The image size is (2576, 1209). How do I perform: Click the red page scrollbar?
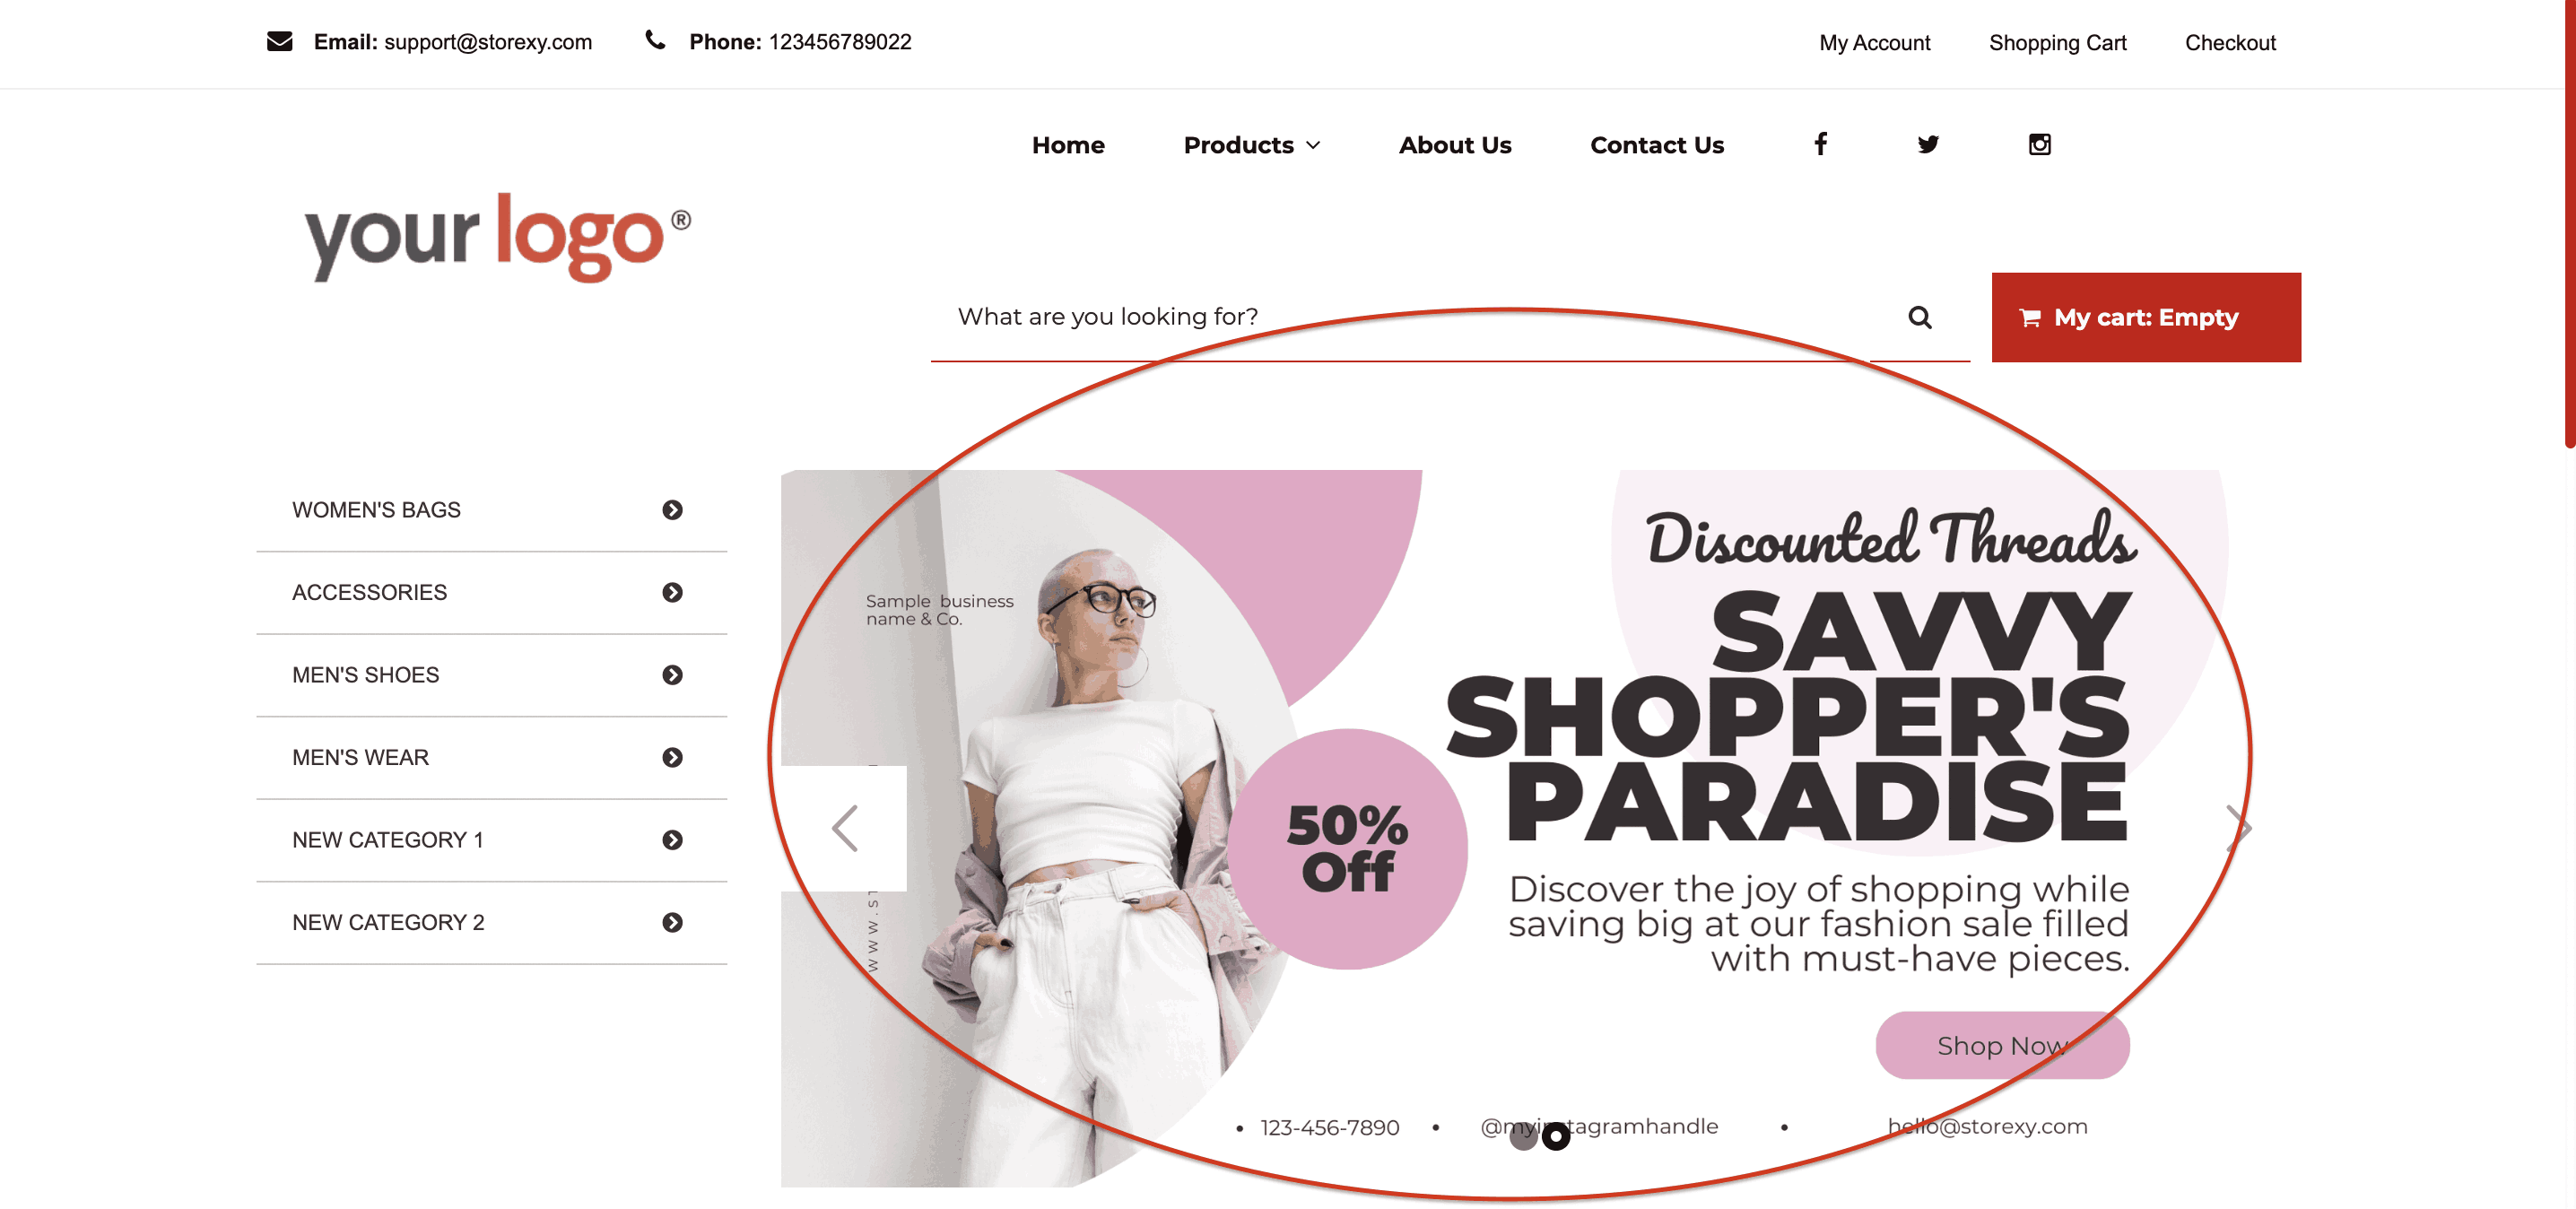pos(2569,223)
